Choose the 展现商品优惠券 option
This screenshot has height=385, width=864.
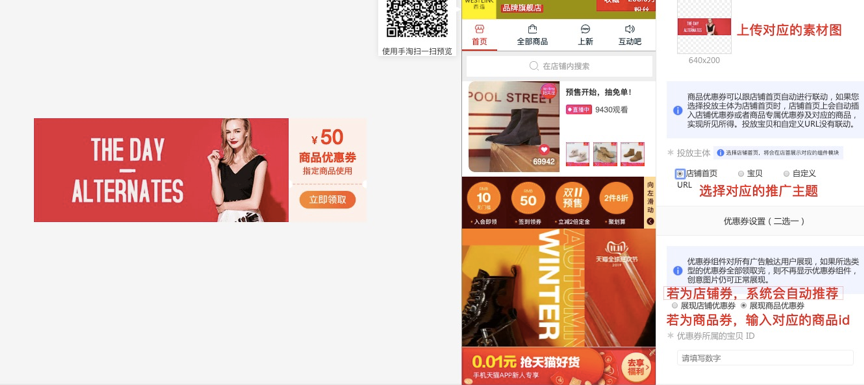tap(743, 305)
